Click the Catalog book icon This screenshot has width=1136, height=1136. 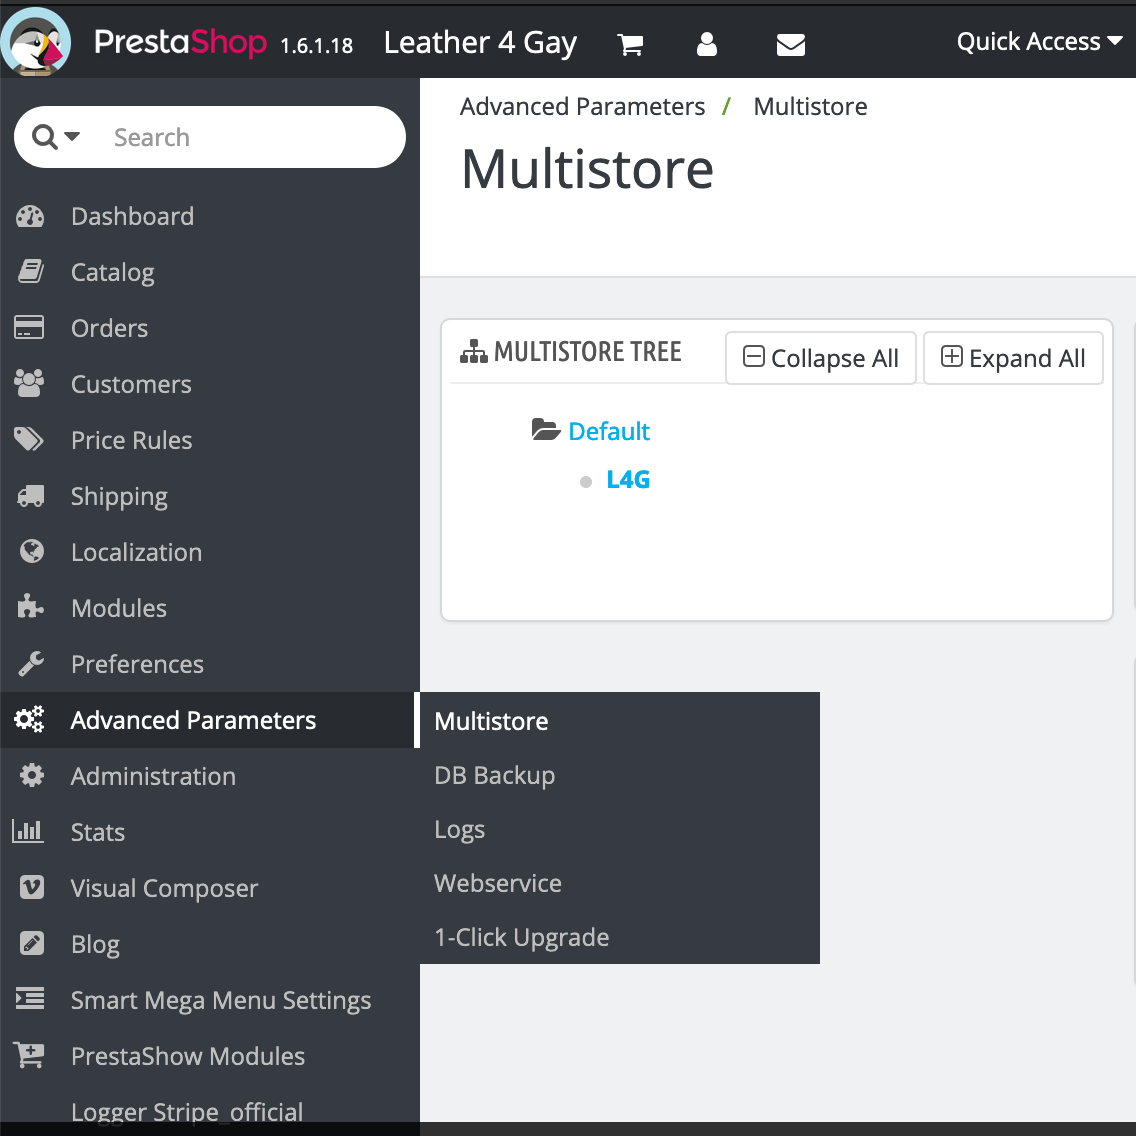(x=30, y=272)
